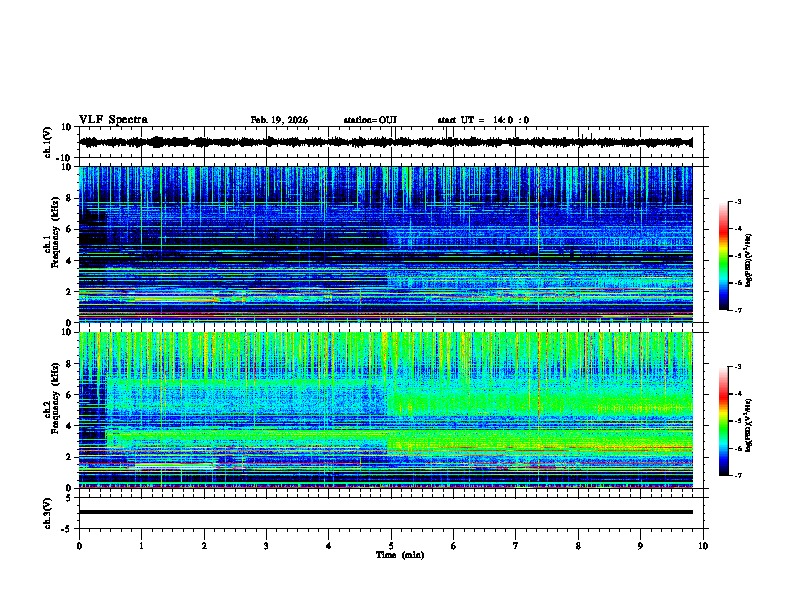
Task: Click time axis tick label "9"
Action: 640,546
